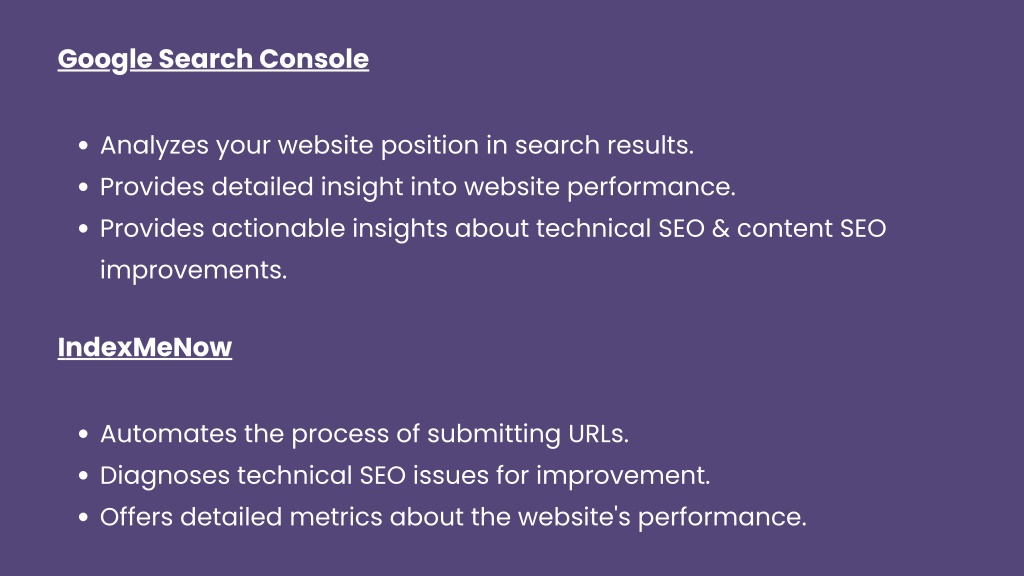Click the ampersand between technical SEO and content SEO

(720, 229)
